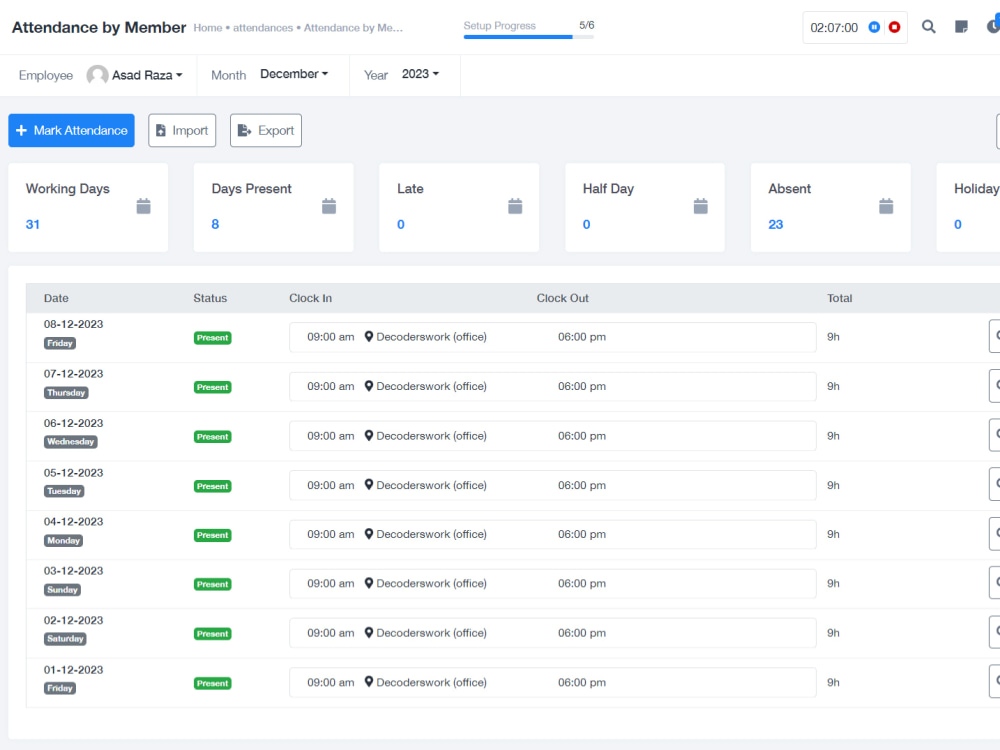Click Setup Progress 5/6 counter
This screenshot has width=1000, height=750.
tap(587, 25)
